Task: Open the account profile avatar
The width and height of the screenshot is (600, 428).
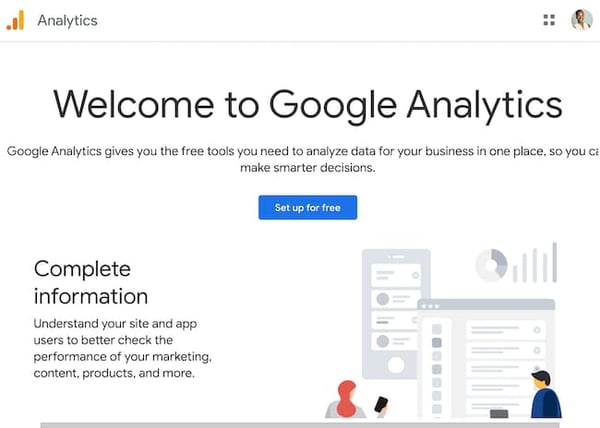Action: (581, 20)
